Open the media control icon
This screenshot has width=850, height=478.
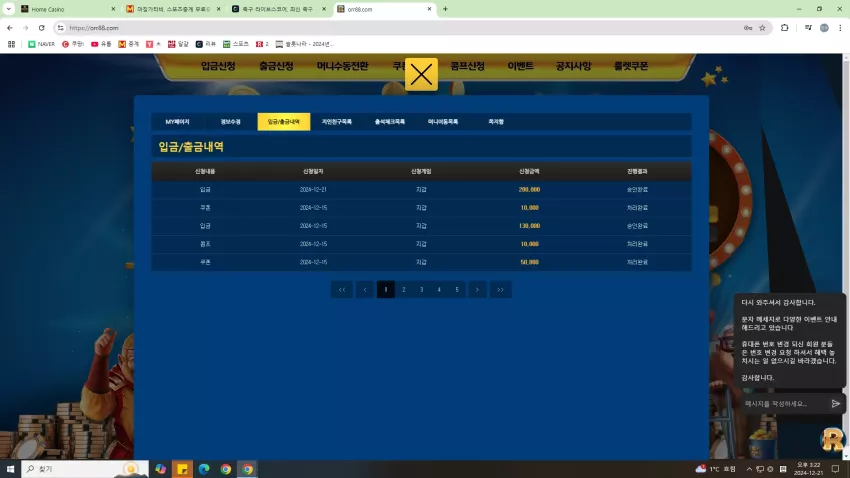808,28
